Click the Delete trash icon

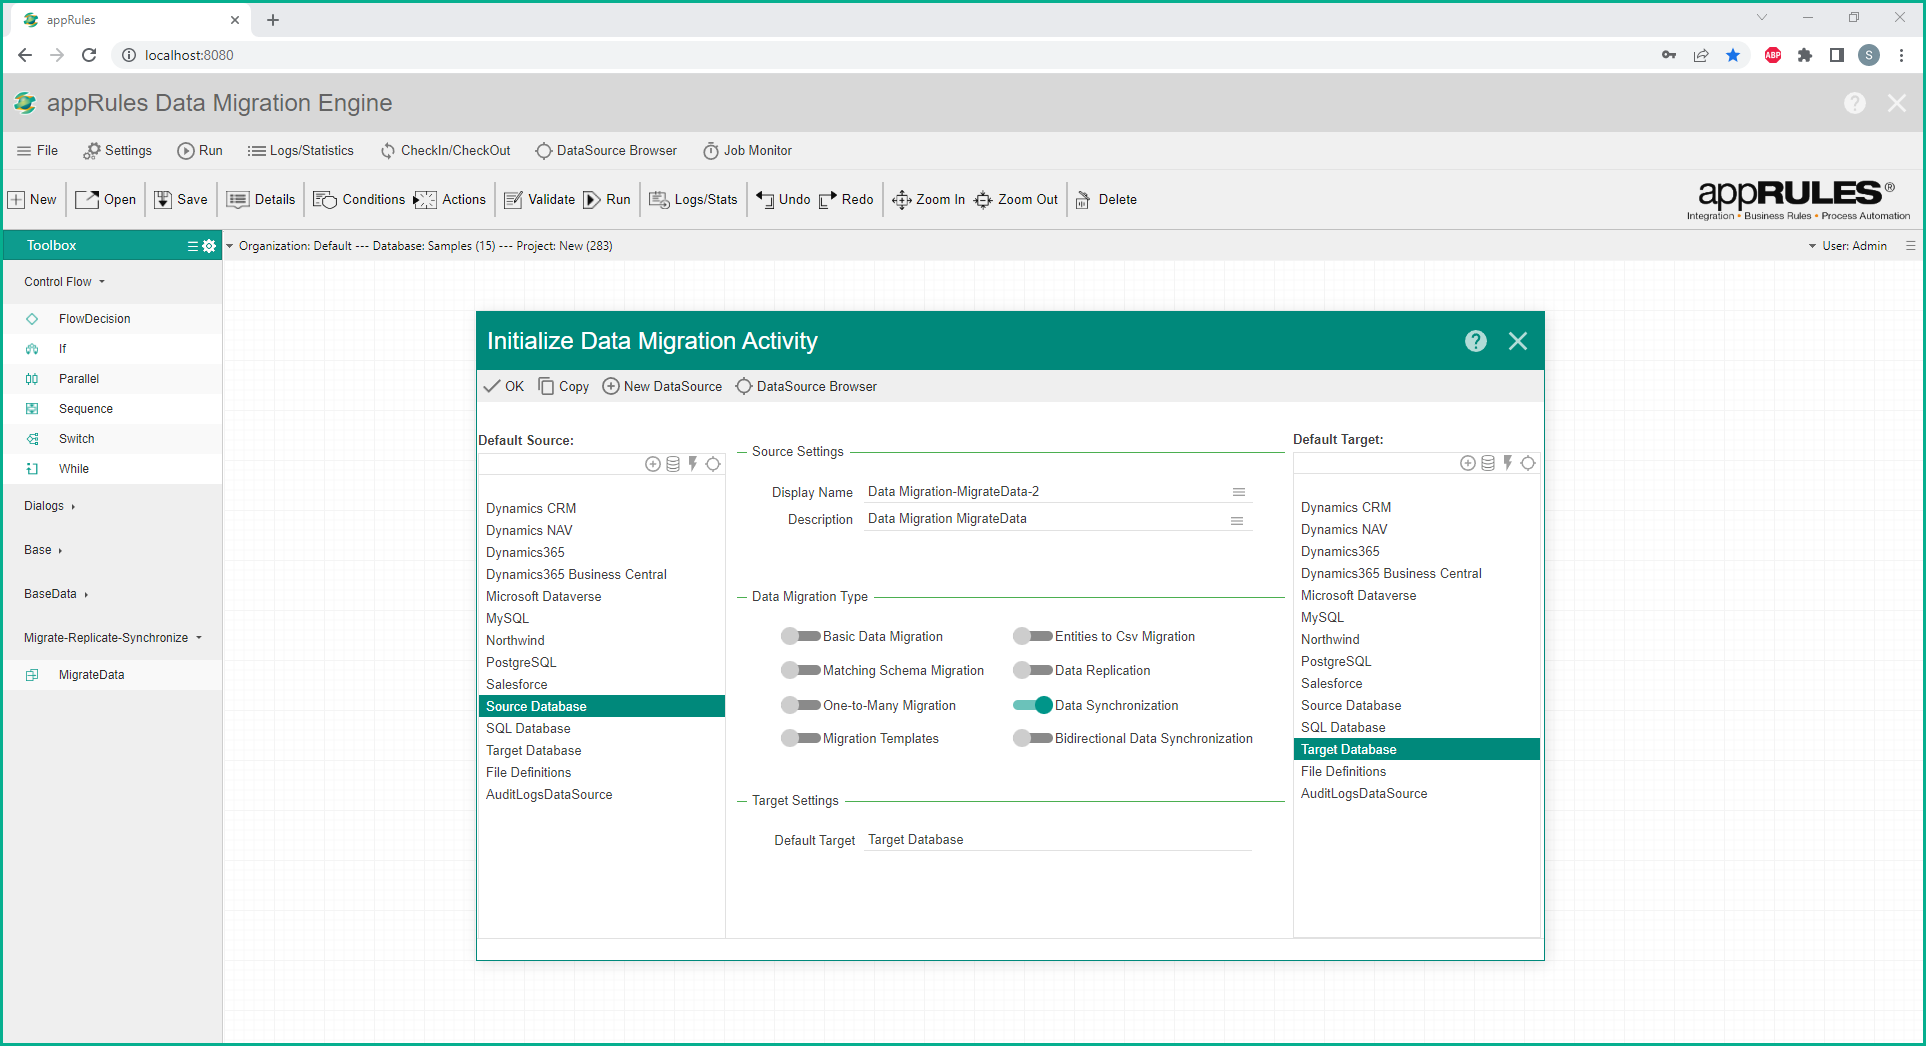[x=1083, y=200]
